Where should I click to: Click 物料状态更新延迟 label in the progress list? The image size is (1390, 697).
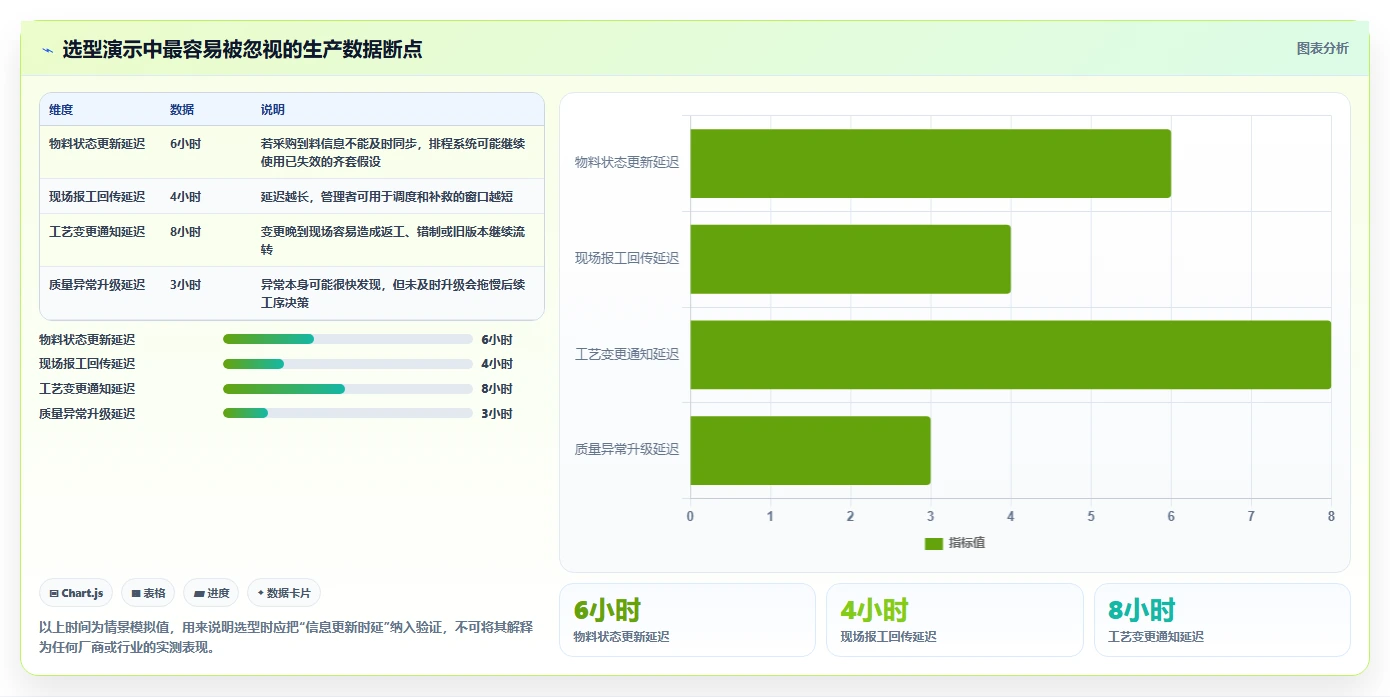point(87,340)
